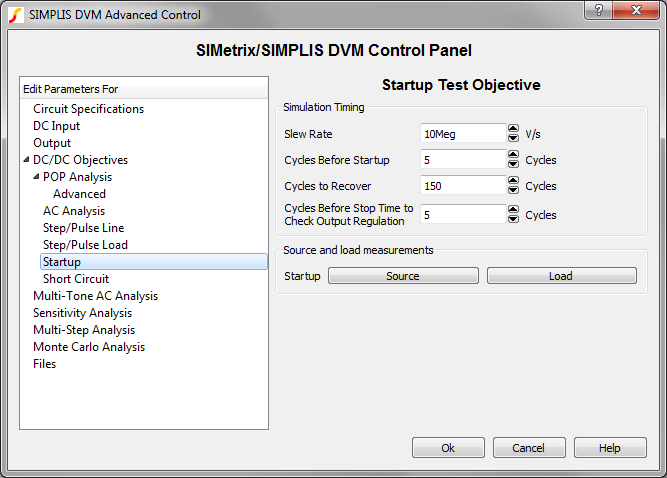
Task: Decrease Cycles Before Startup with down arrow
Action: (x=513, y=164)
